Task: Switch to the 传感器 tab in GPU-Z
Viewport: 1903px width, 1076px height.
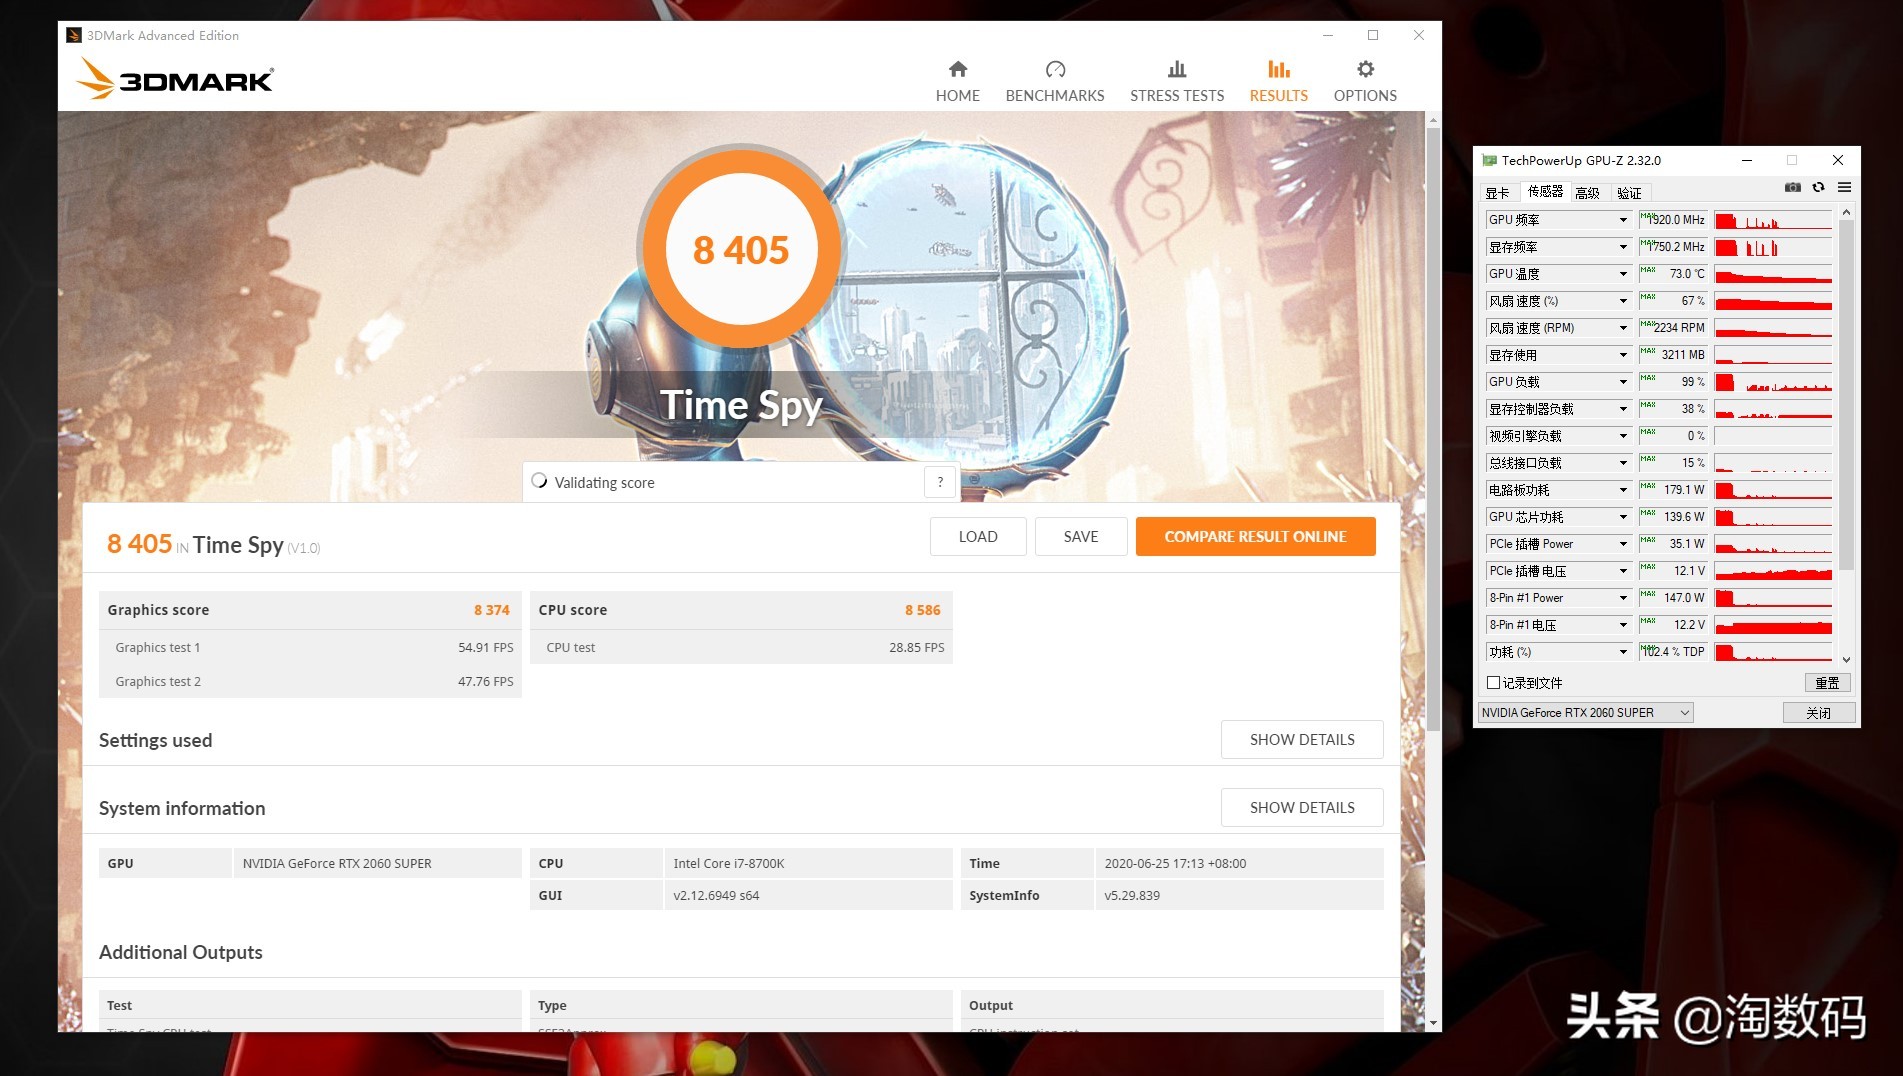Action: (1545, 192)
